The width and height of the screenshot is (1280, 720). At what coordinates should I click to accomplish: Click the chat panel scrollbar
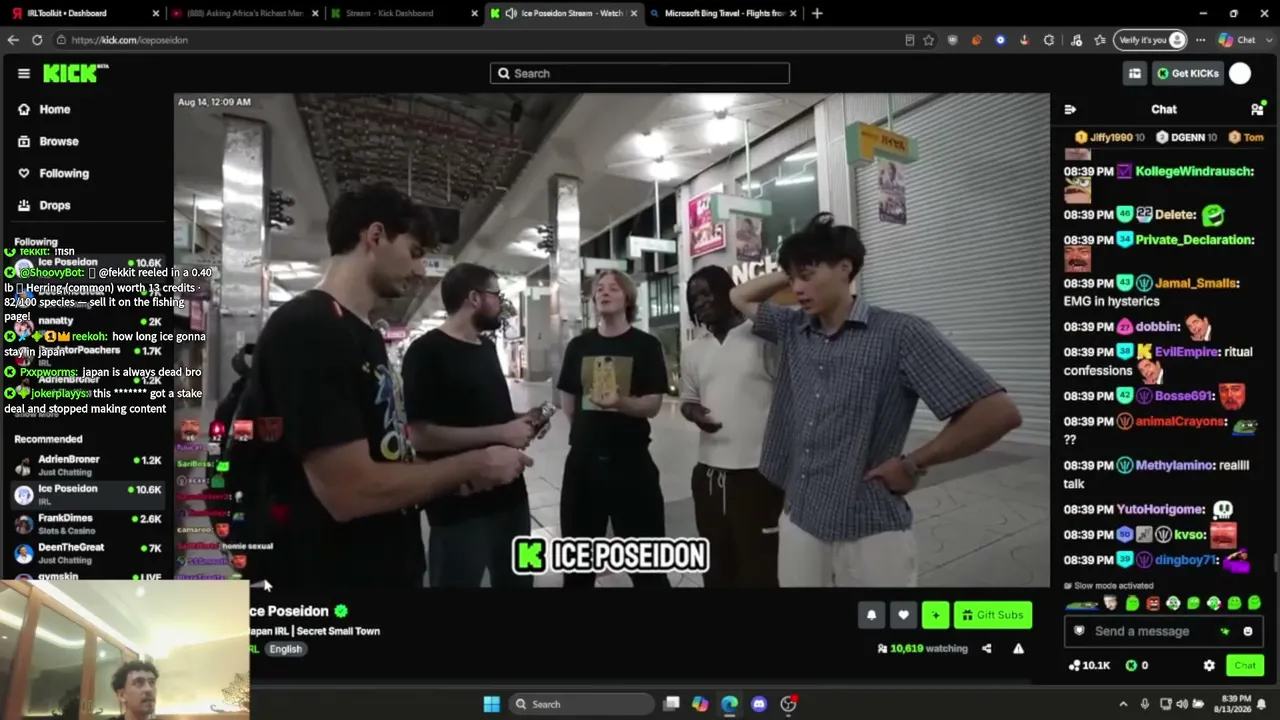tap(1275, 563)
